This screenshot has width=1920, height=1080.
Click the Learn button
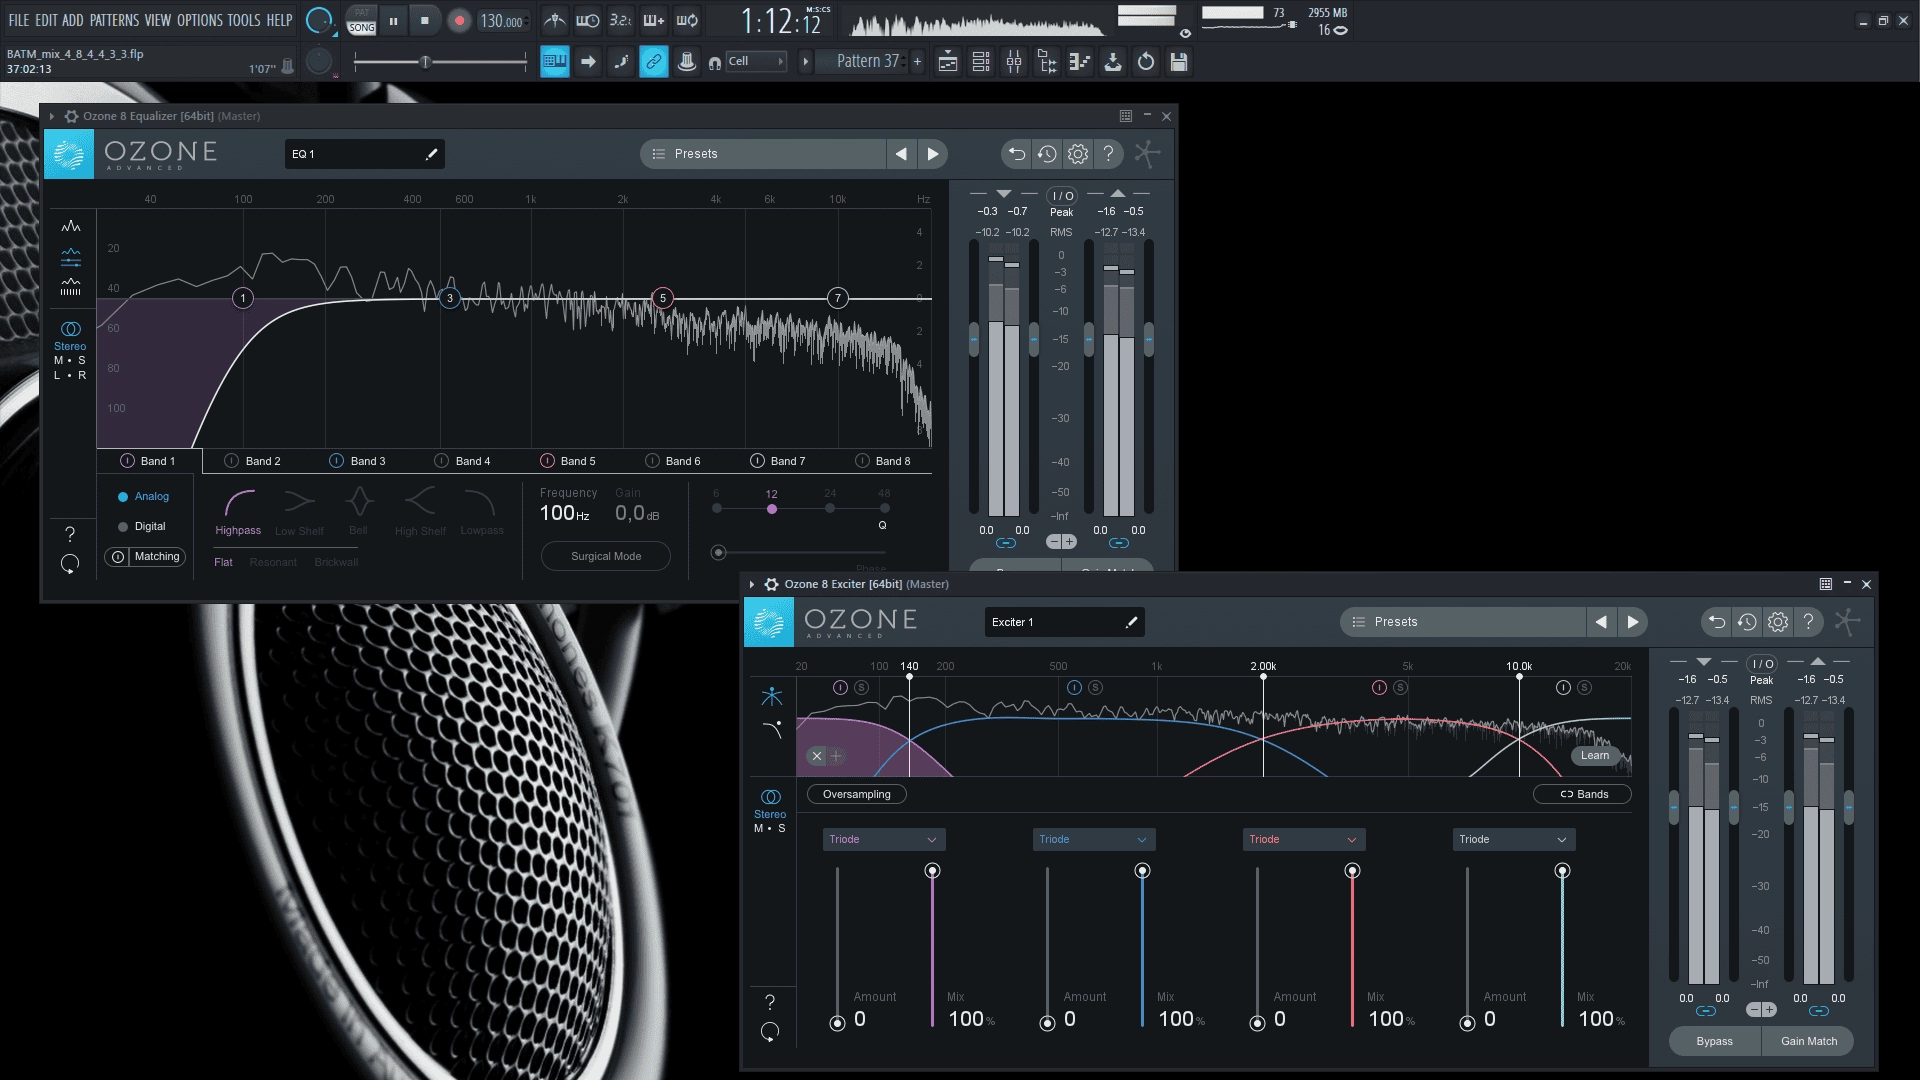coord(1595,756)
